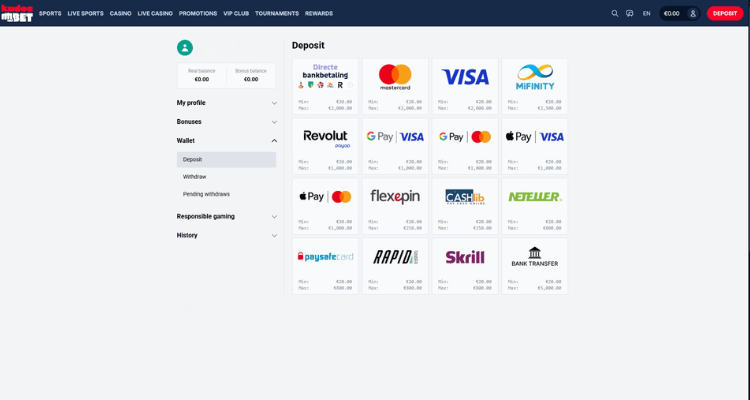
Task: Open the Live Sports menu
Action: pyautogui.click(x=86, y=13)
